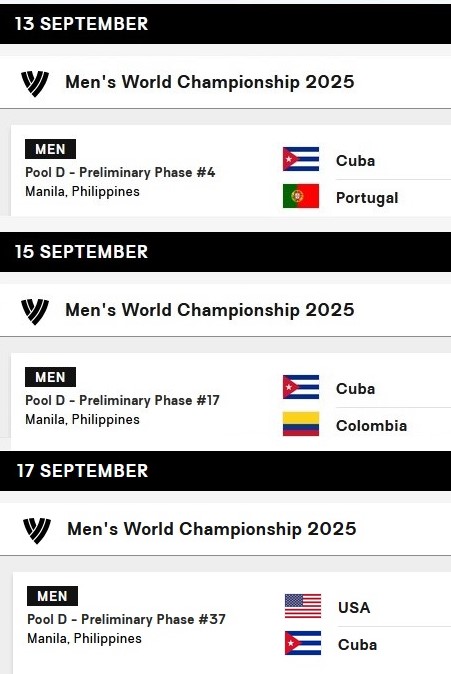The image size is (451, 674).
Task: Click the volleyball logo under 15 September
Action: tap(35, 311)
